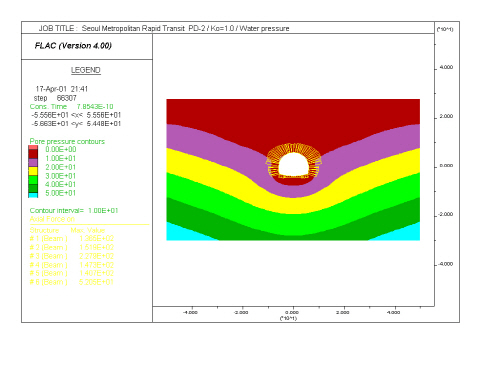This screenshot has width=500, height=375.
Task: Click the pink legend color swatch
Action: (33, 147)
